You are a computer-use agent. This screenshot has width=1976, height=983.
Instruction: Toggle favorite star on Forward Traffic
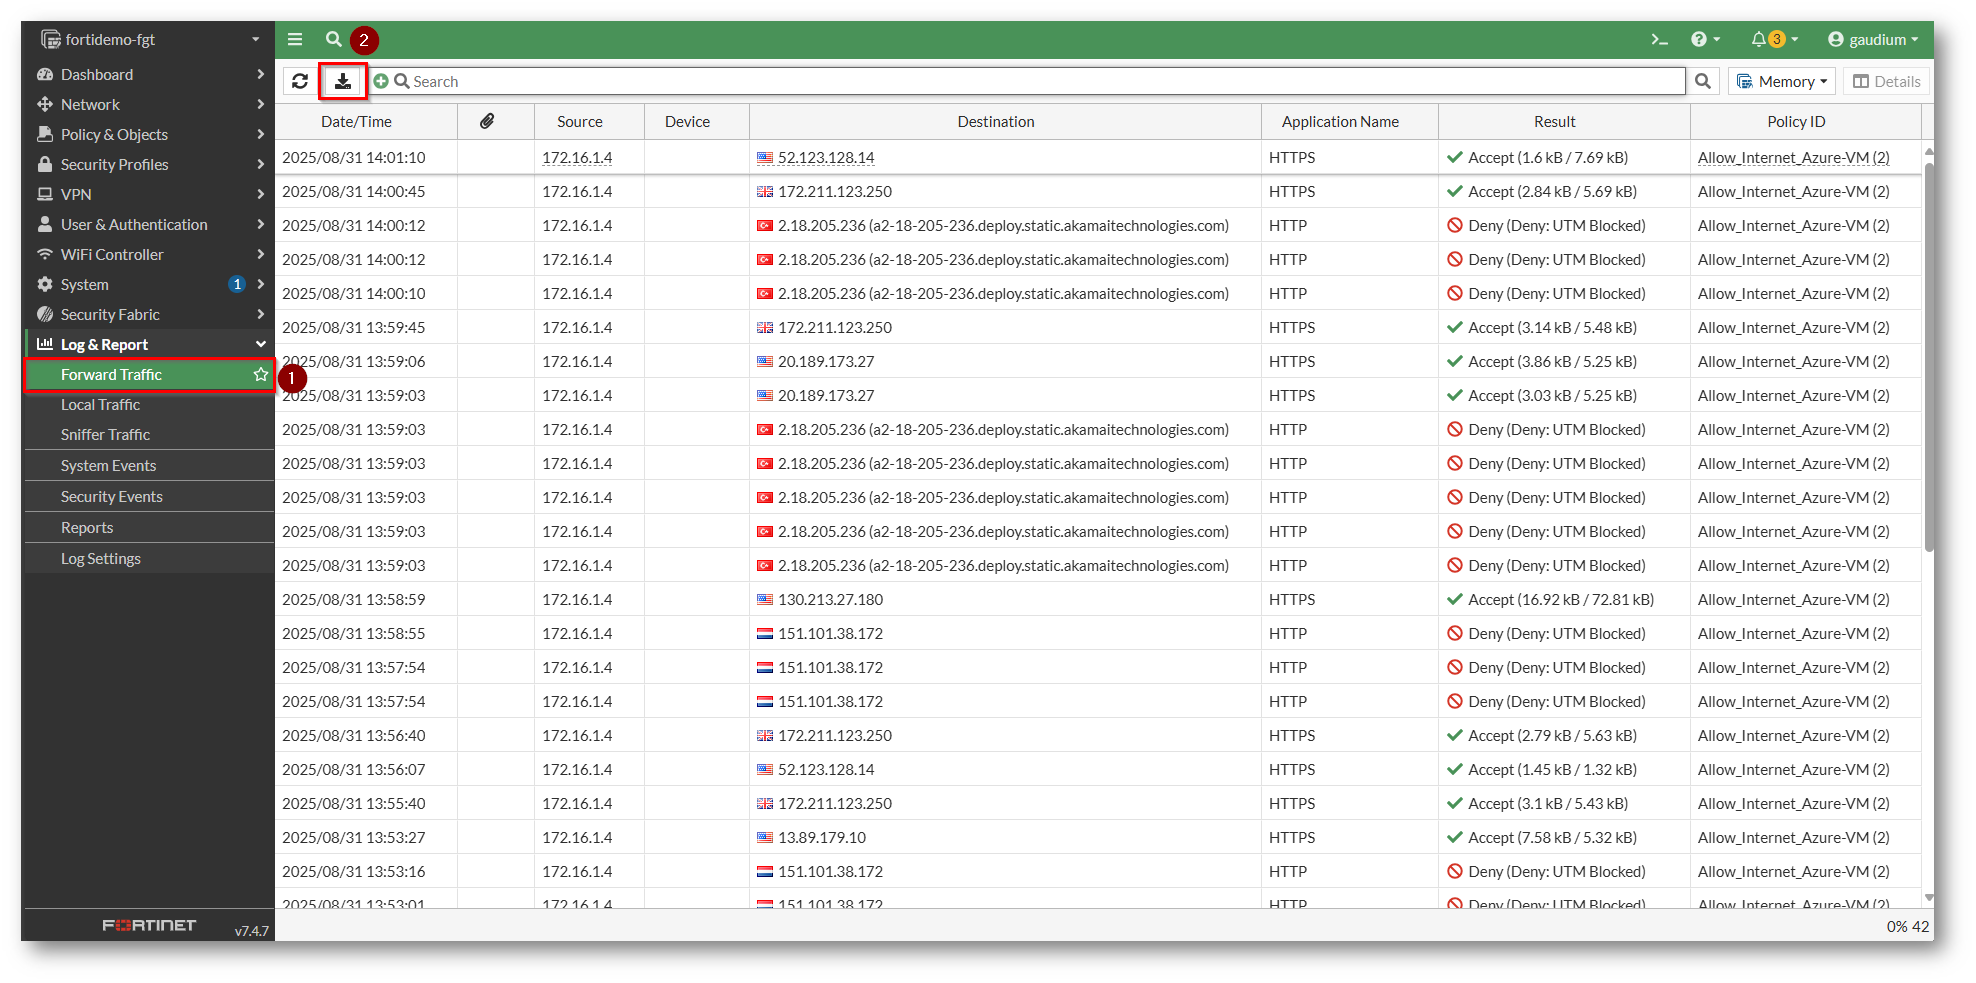coord(261,374)
